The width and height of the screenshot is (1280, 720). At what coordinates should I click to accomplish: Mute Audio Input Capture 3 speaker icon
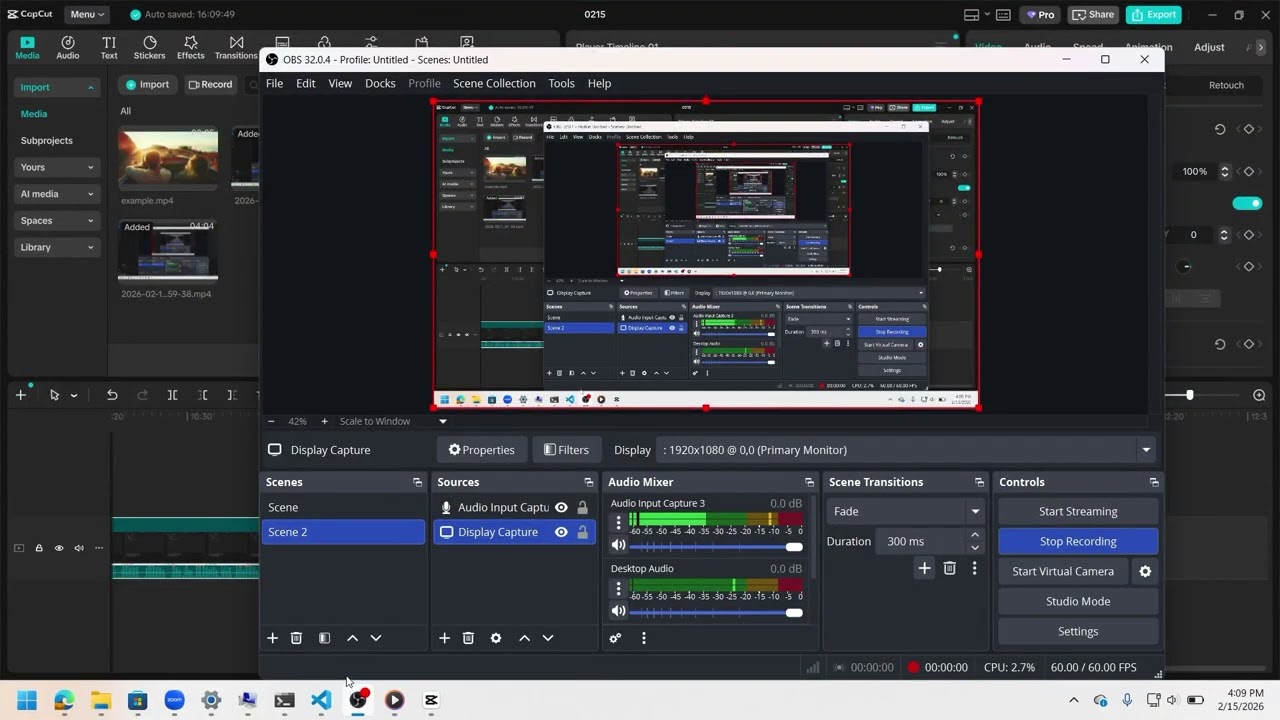click(x=618, y=546)
